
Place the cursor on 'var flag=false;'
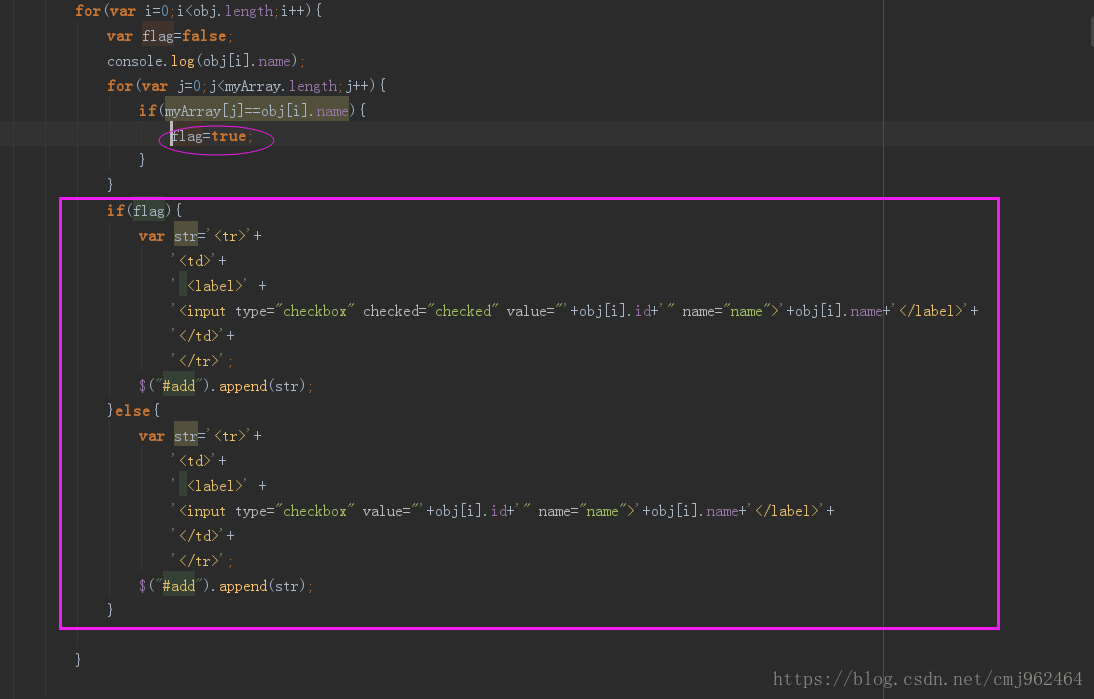[x=170, y=36]
